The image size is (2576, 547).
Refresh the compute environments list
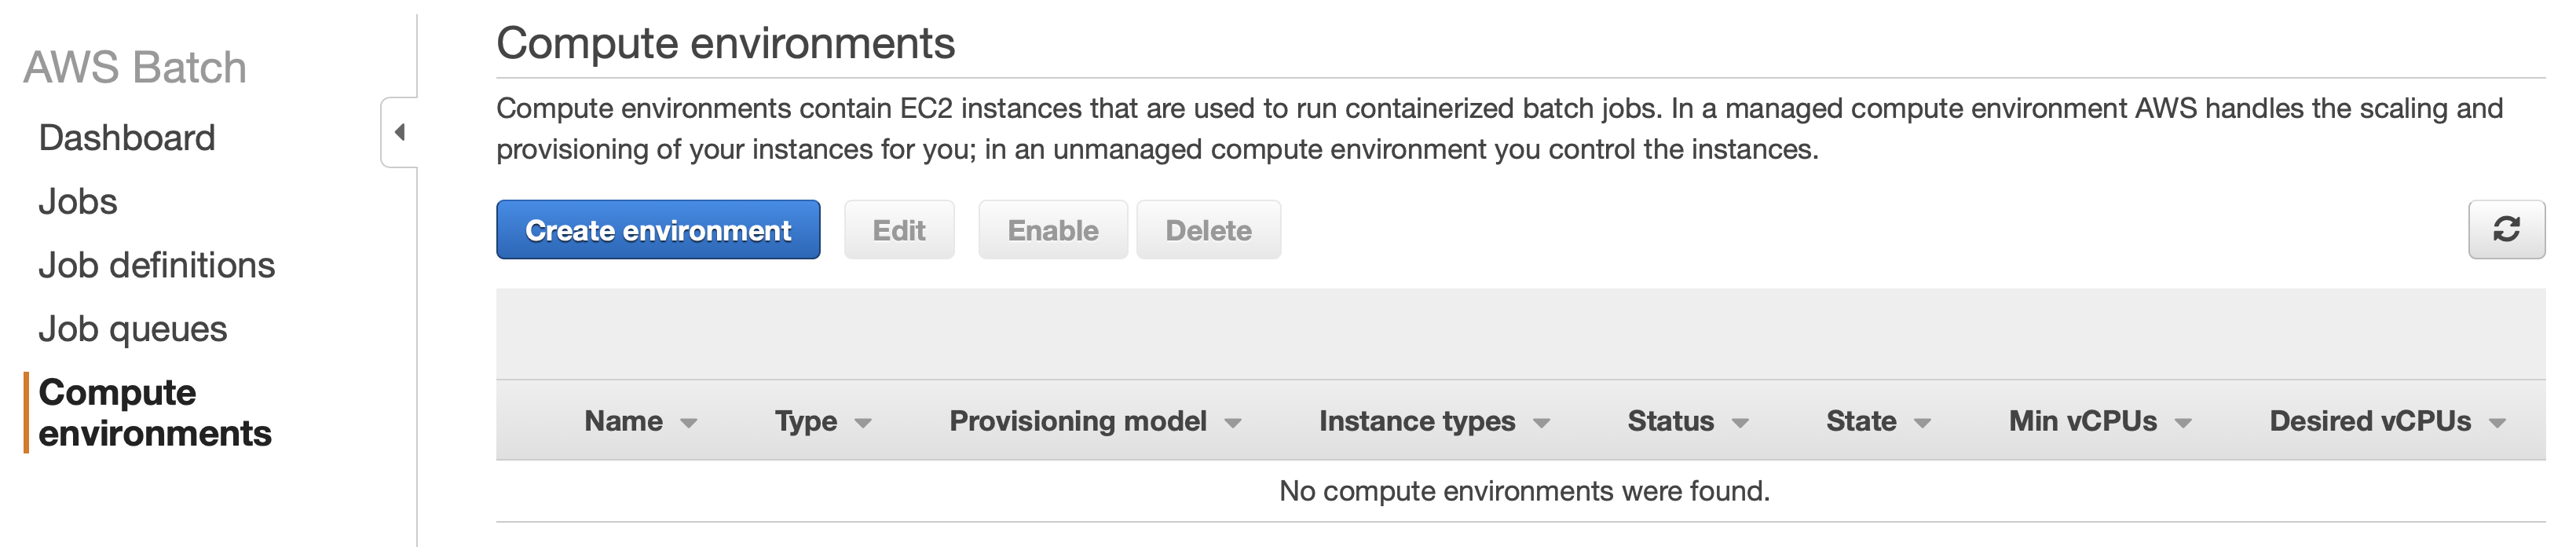[x=2506, y=230]
